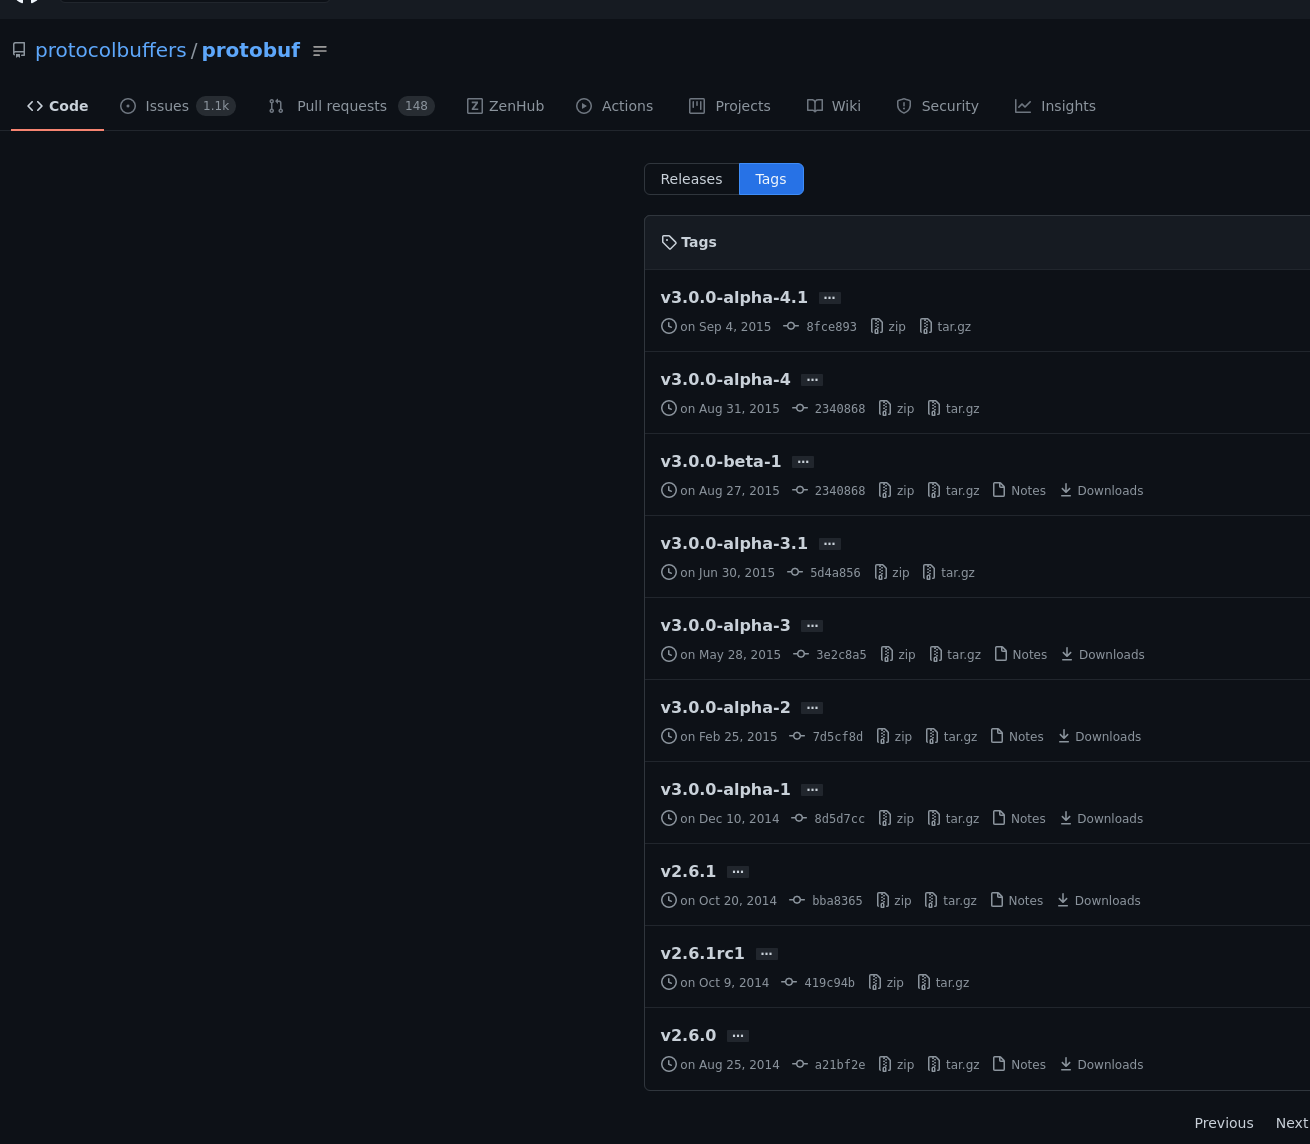This screenshot has width=1310, height=1144.
Task: Switch to the Code tab
Action: point(57,106)
